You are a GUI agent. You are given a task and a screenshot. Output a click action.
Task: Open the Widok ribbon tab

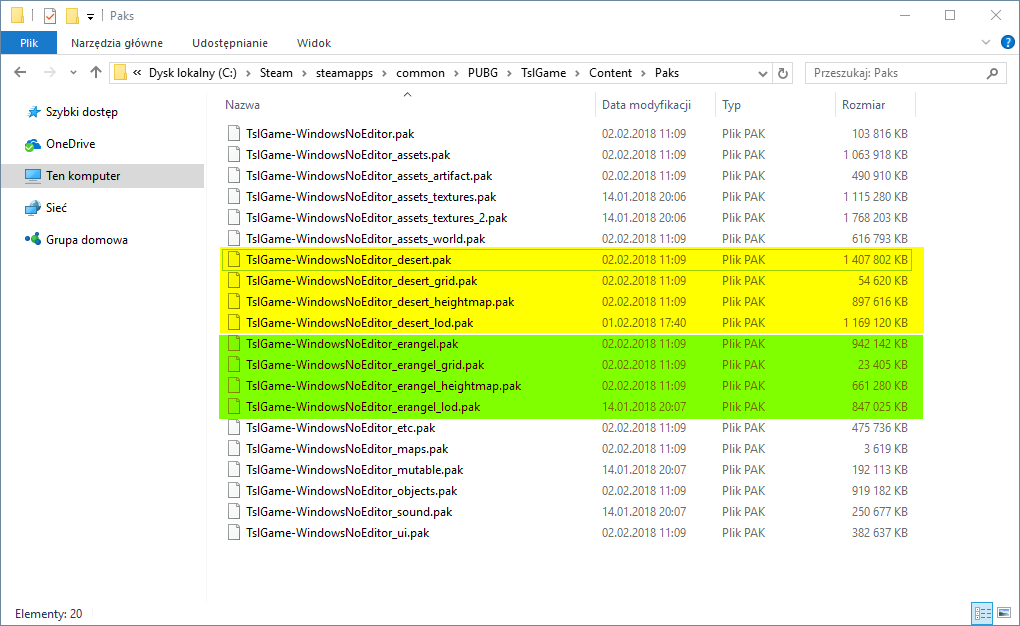pyautogui.click(x=314, y=43)
